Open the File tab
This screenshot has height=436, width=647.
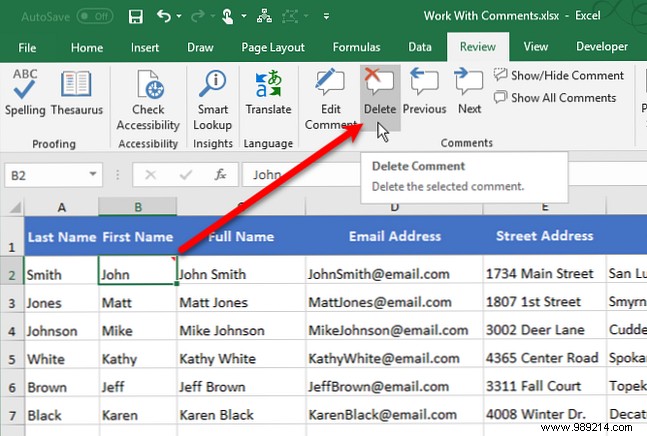(27, 47)
